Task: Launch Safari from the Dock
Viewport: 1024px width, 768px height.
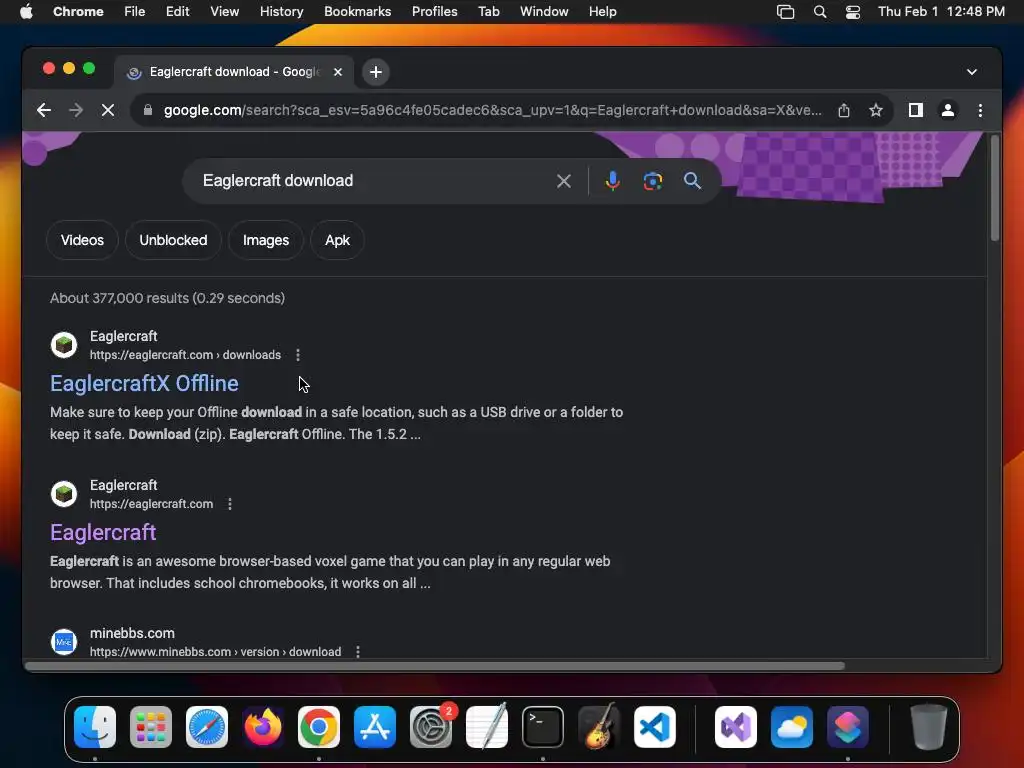Action: pyautogui.click(x=207, y=727)
